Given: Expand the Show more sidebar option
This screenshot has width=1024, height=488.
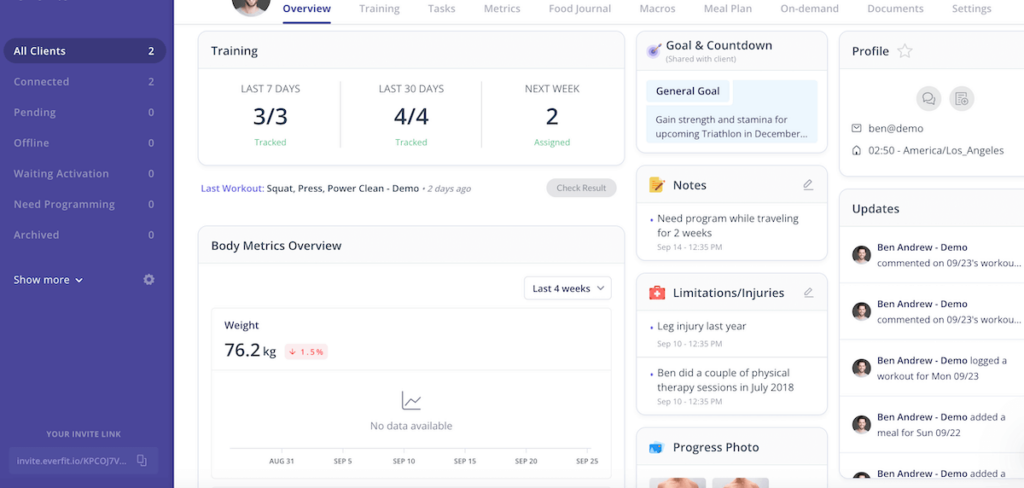Looking at the screenshot, I should point(48,280).
